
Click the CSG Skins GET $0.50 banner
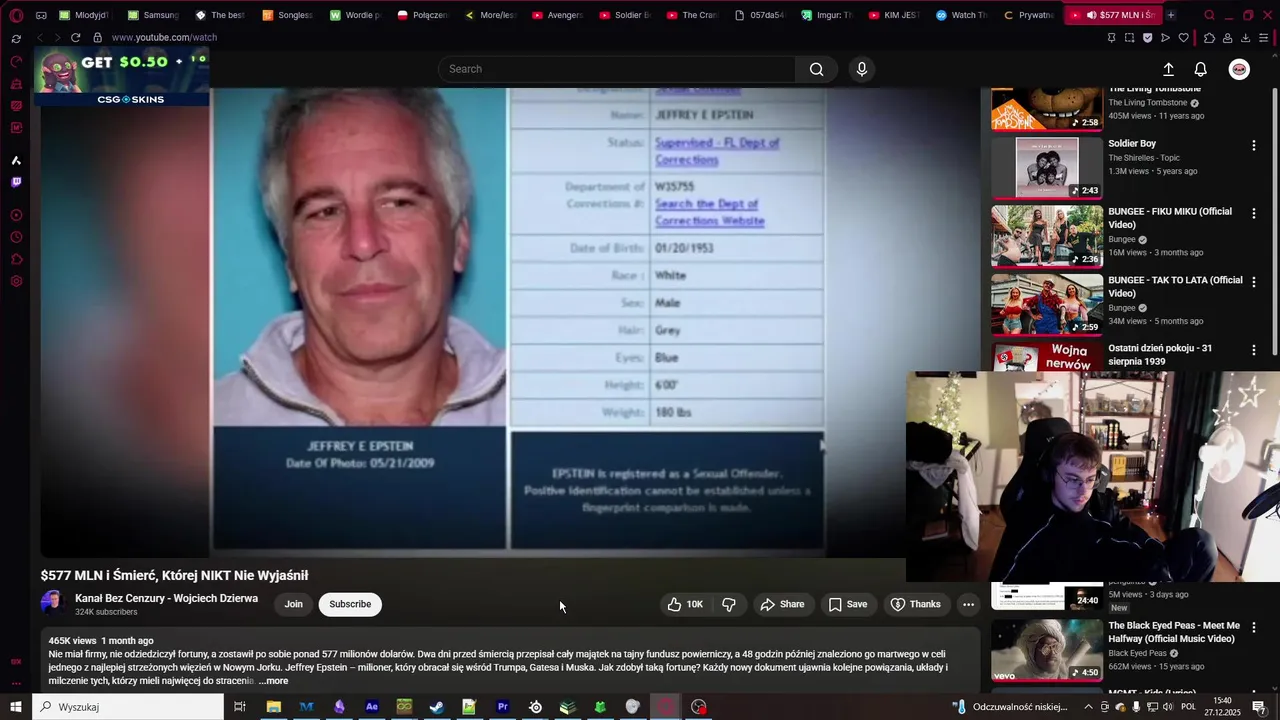[x=123, y=77]
